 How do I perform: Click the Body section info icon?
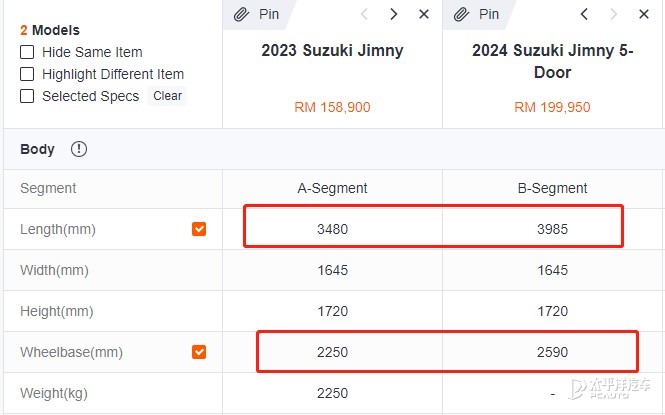[x=79, y=149]
